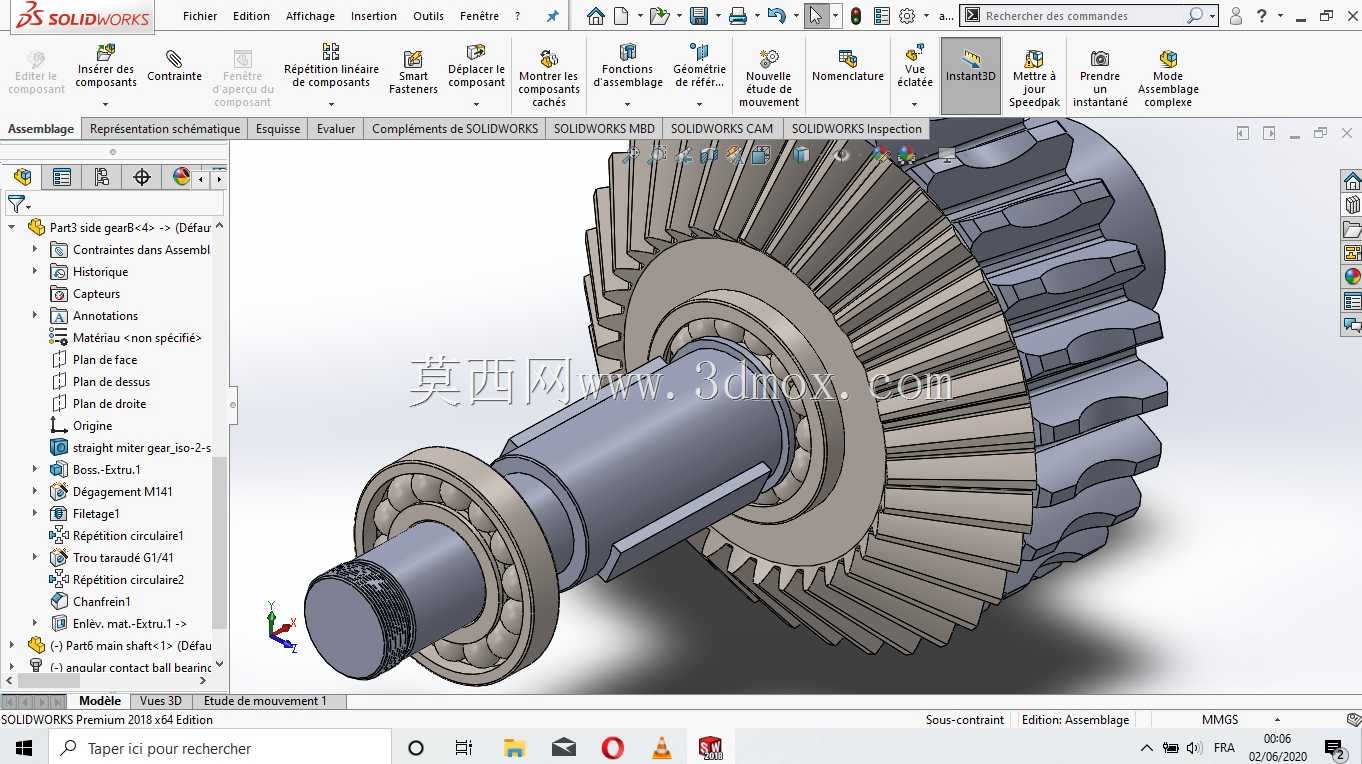
Task: Expand Boss.-Extru.1 feature
Action: pyautogui.click(x=35, y=469)
